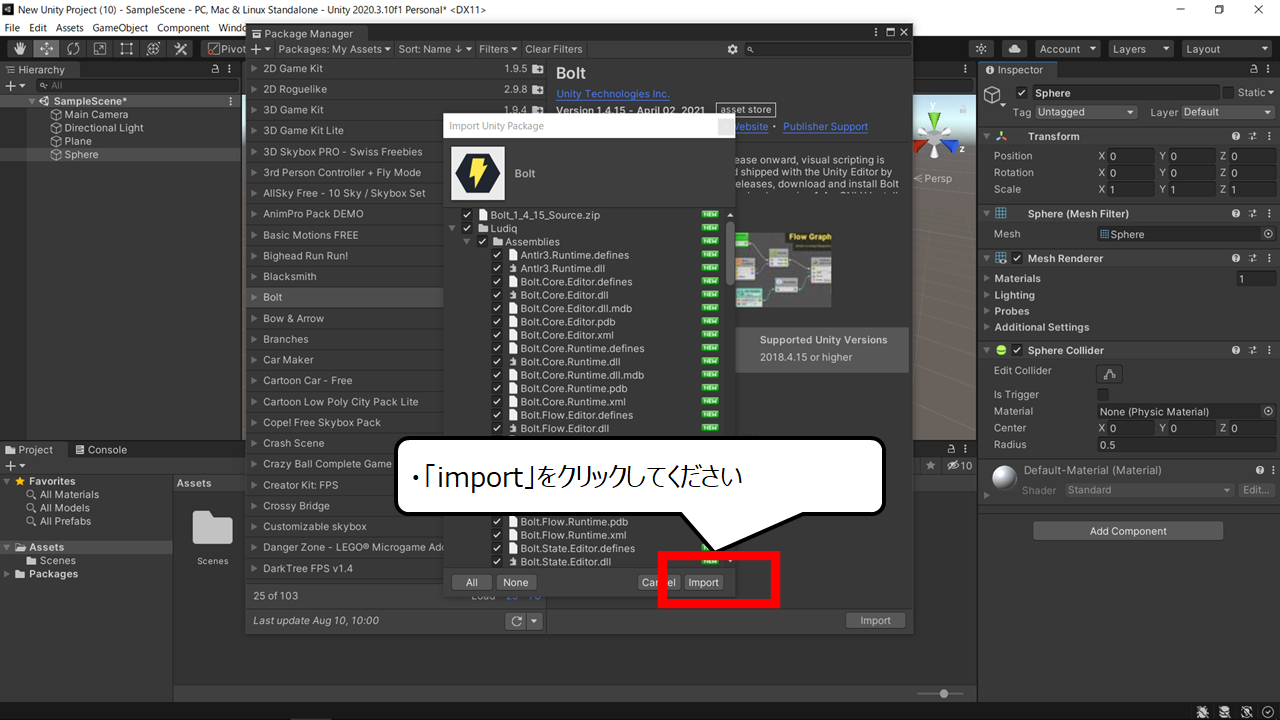The image size is (1280, 720).
Task: Switch to the Console tab
Action: pos(100,450)
